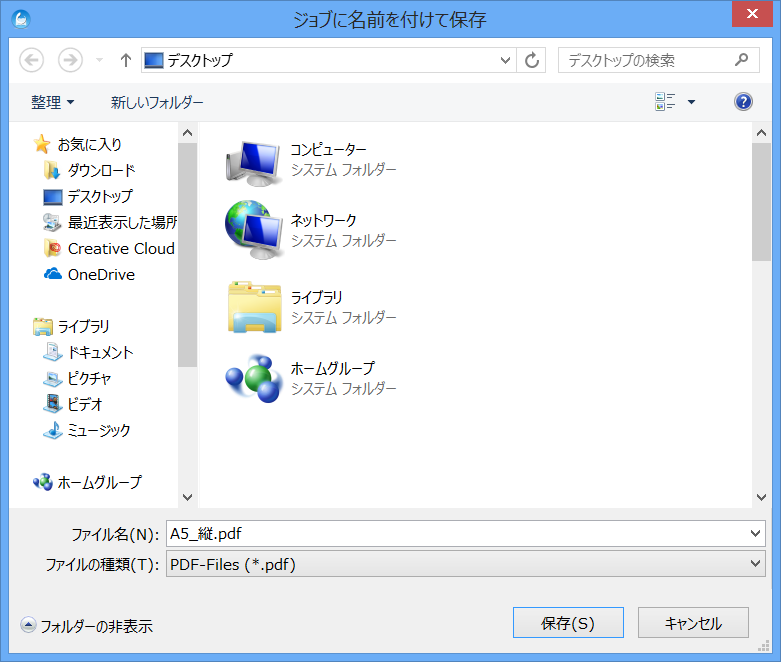Viewport: 781px width, 662px height.
Task: Click 保存(S) to save the file
Action: tap(568, 623)
